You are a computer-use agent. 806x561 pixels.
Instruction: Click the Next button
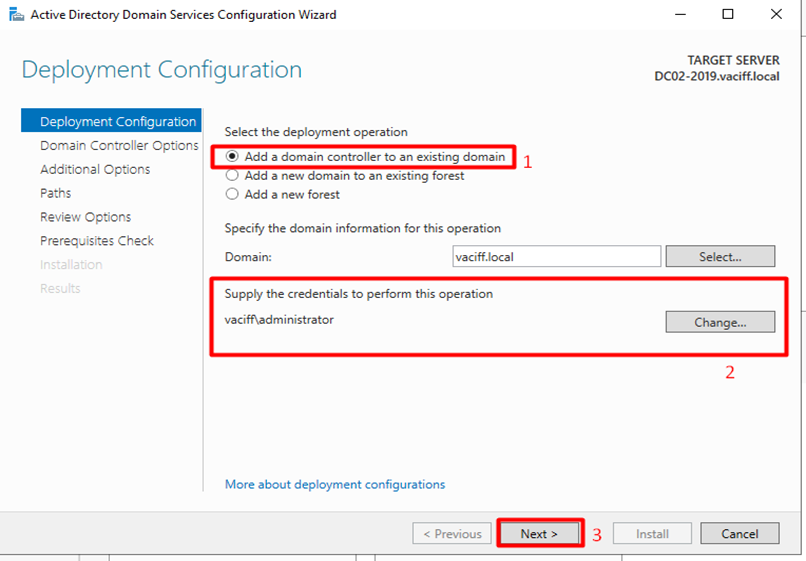tap(540, 534)
